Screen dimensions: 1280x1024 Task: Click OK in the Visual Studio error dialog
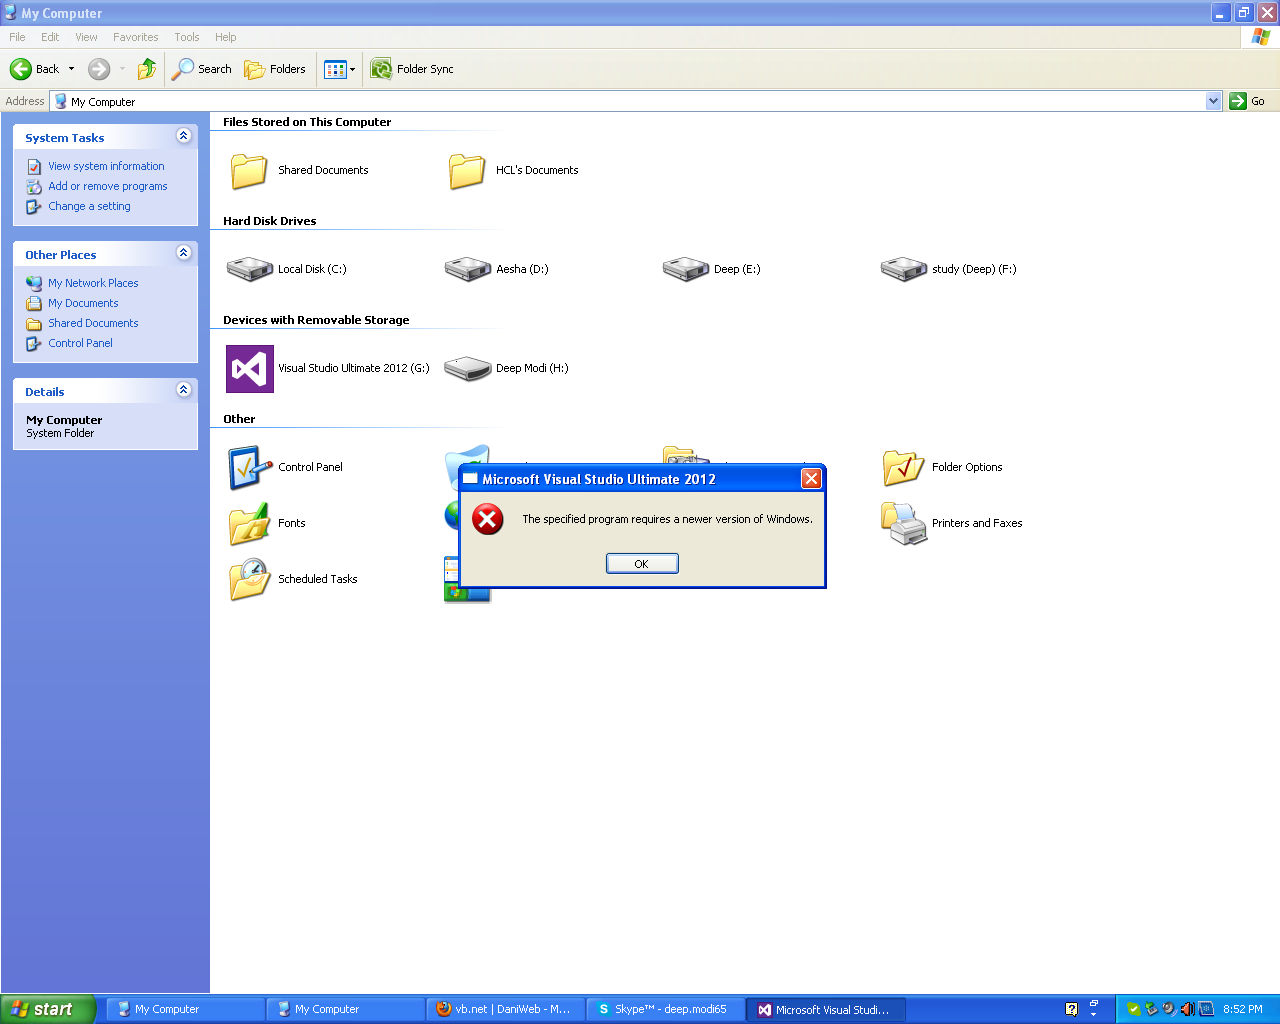click(x=642, y=564)
